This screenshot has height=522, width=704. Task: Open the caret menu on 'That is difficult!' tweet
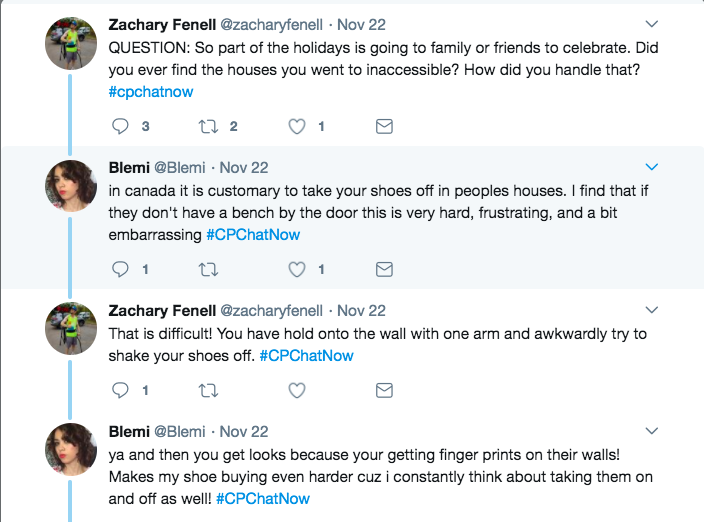652,310
